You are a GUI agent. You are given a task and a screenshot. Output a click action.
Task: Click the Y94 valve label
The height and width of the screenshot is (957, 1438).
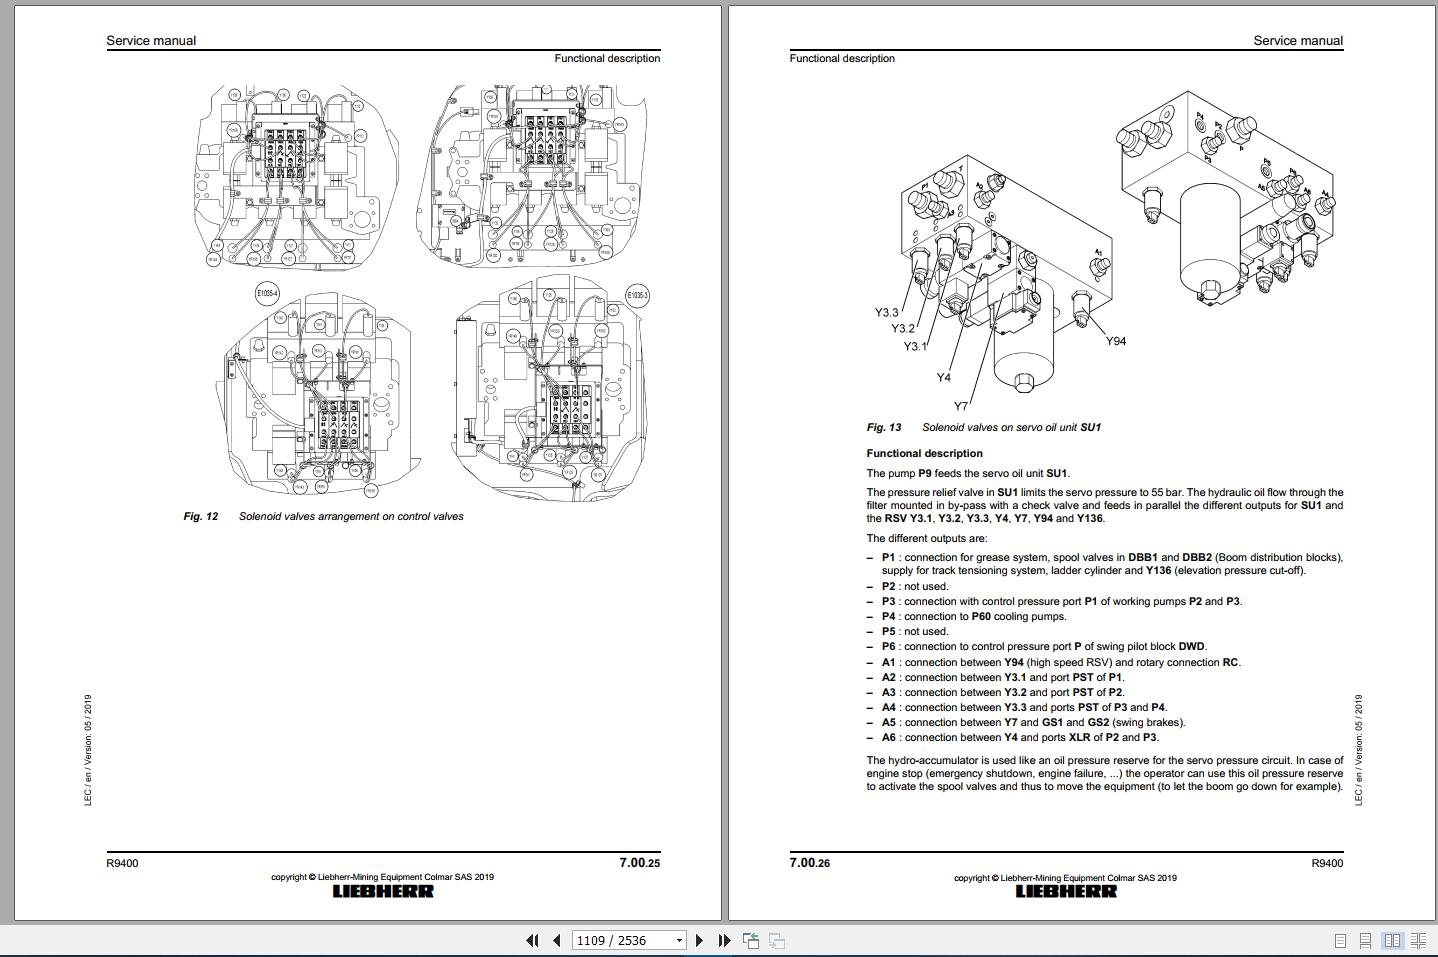[1116, 341]
